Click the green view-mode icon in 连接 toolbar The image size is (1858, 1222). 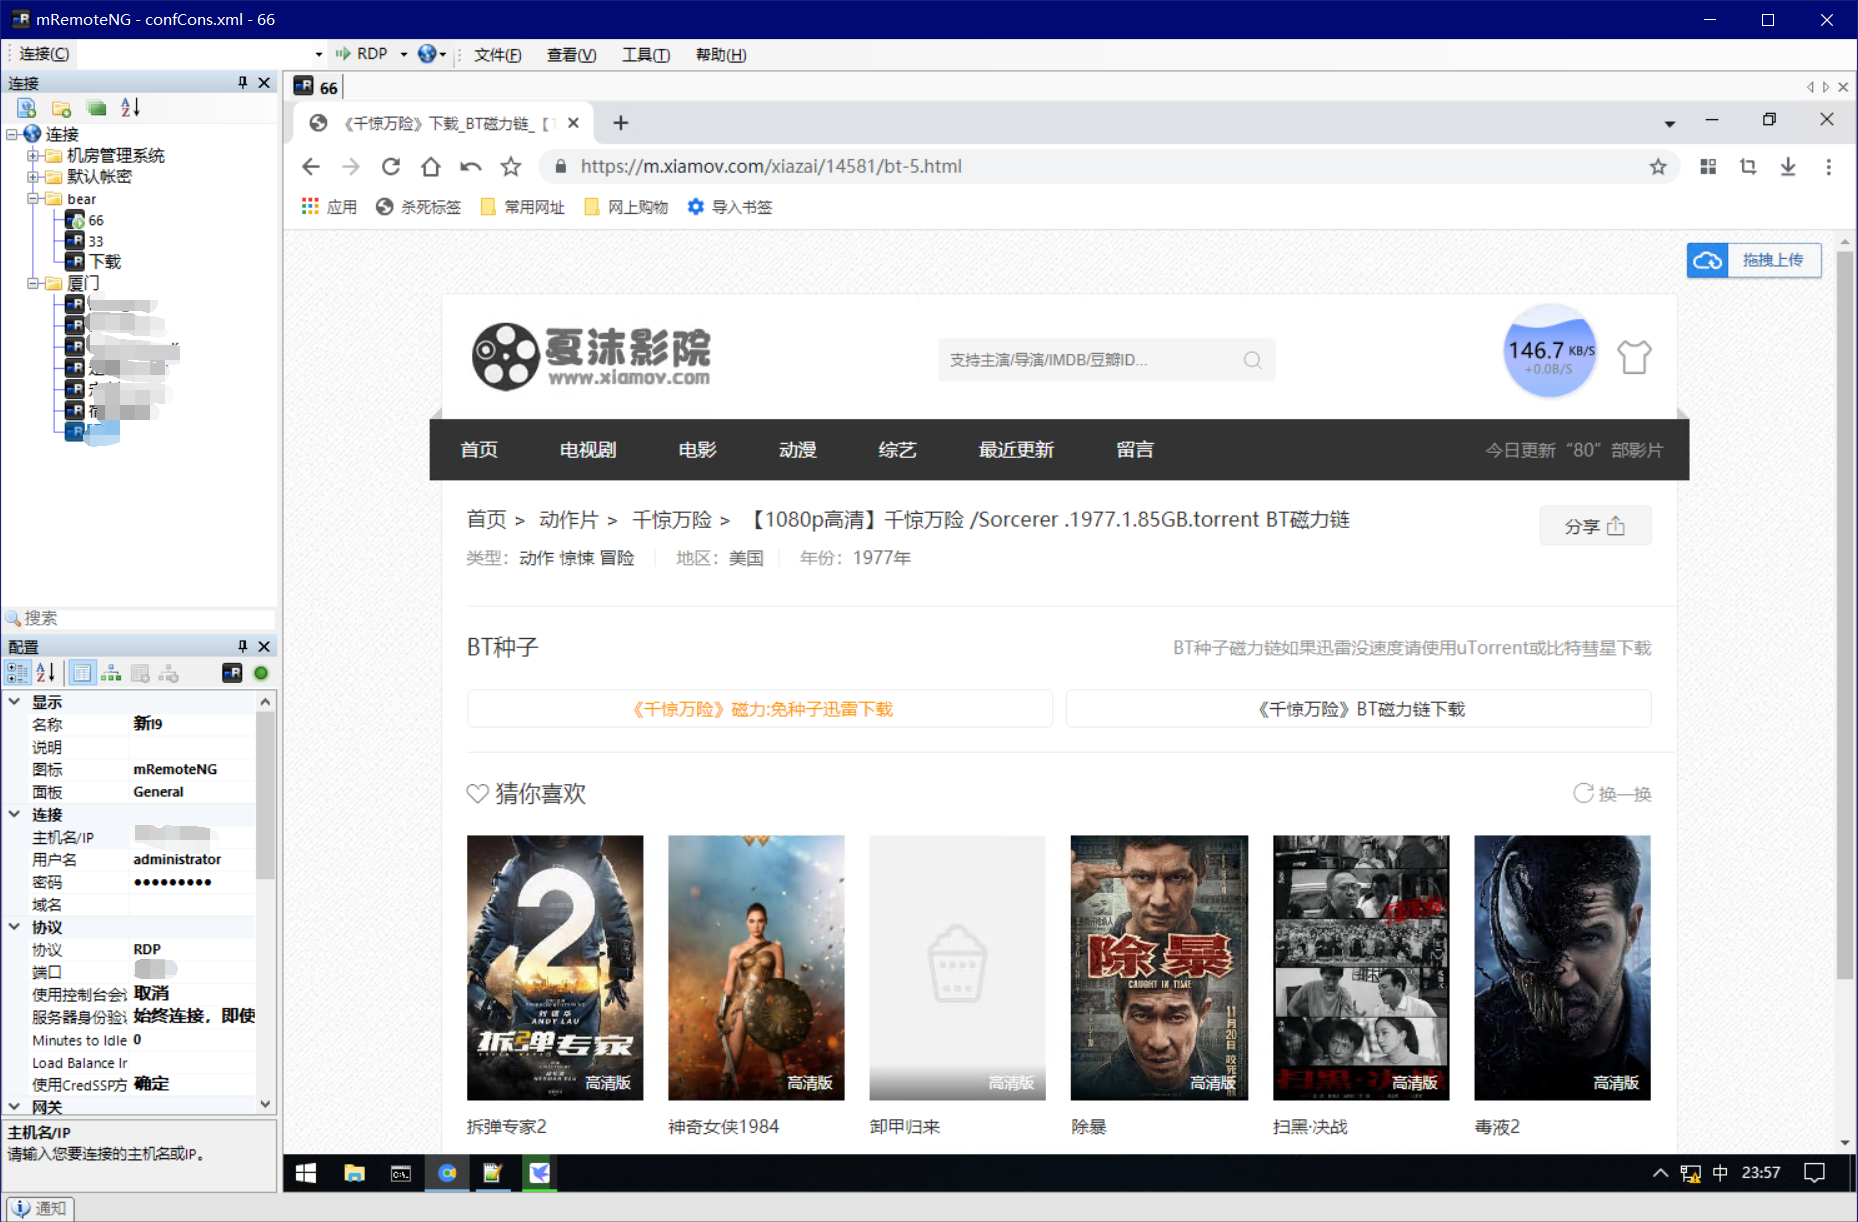pyautogui.click(x=96, y=108)
